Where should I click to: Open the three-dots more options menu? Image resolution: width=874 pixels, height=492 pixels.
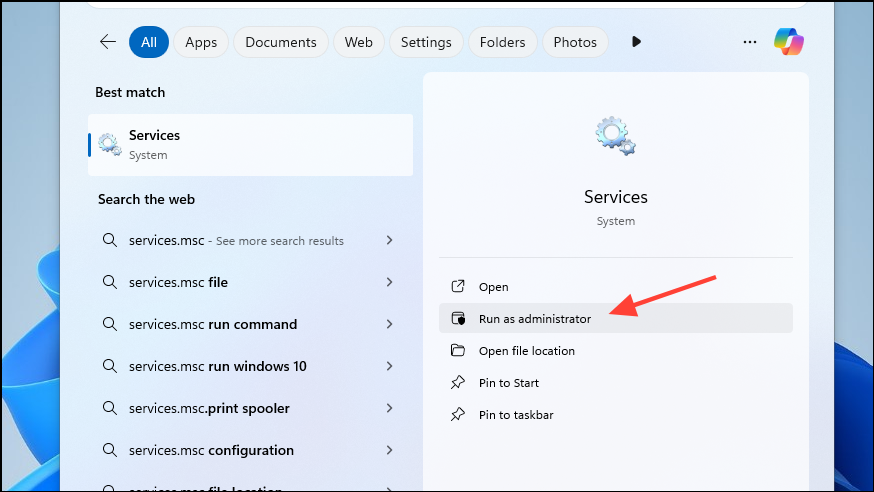[750, 42]
